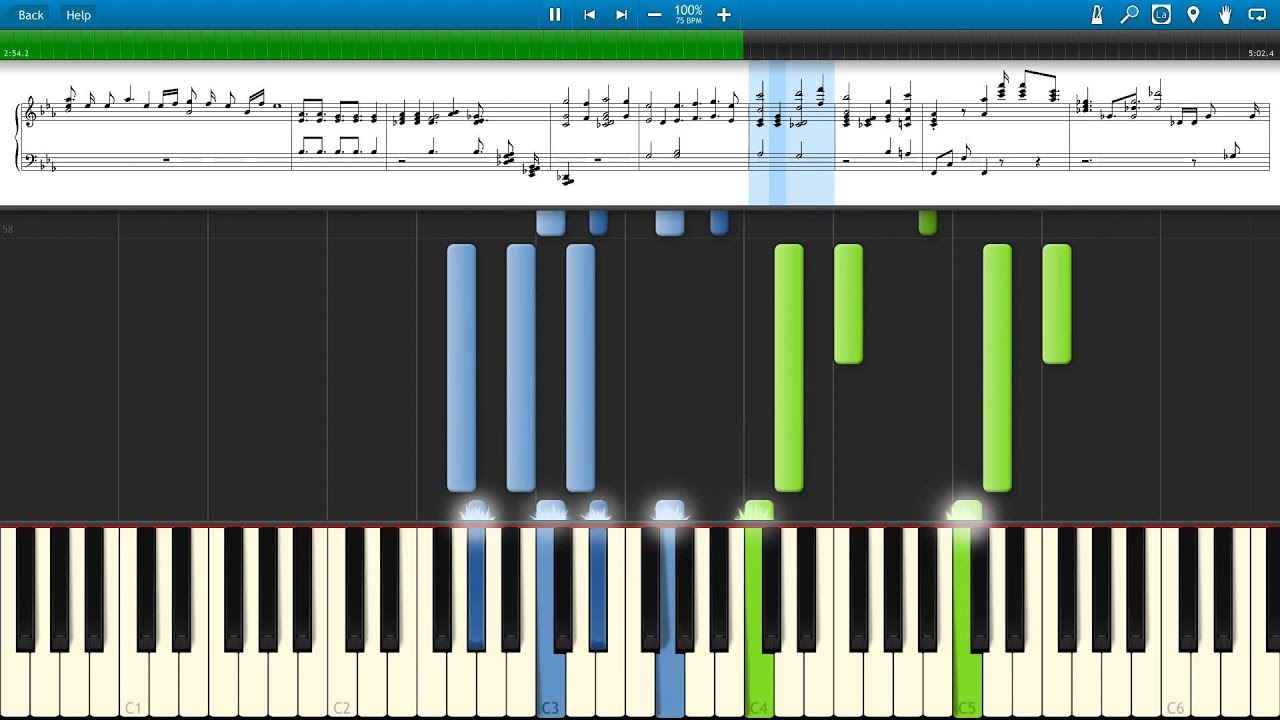Go back using the Back button
This screenshot has width=1280, height=720.
[31, 15]
